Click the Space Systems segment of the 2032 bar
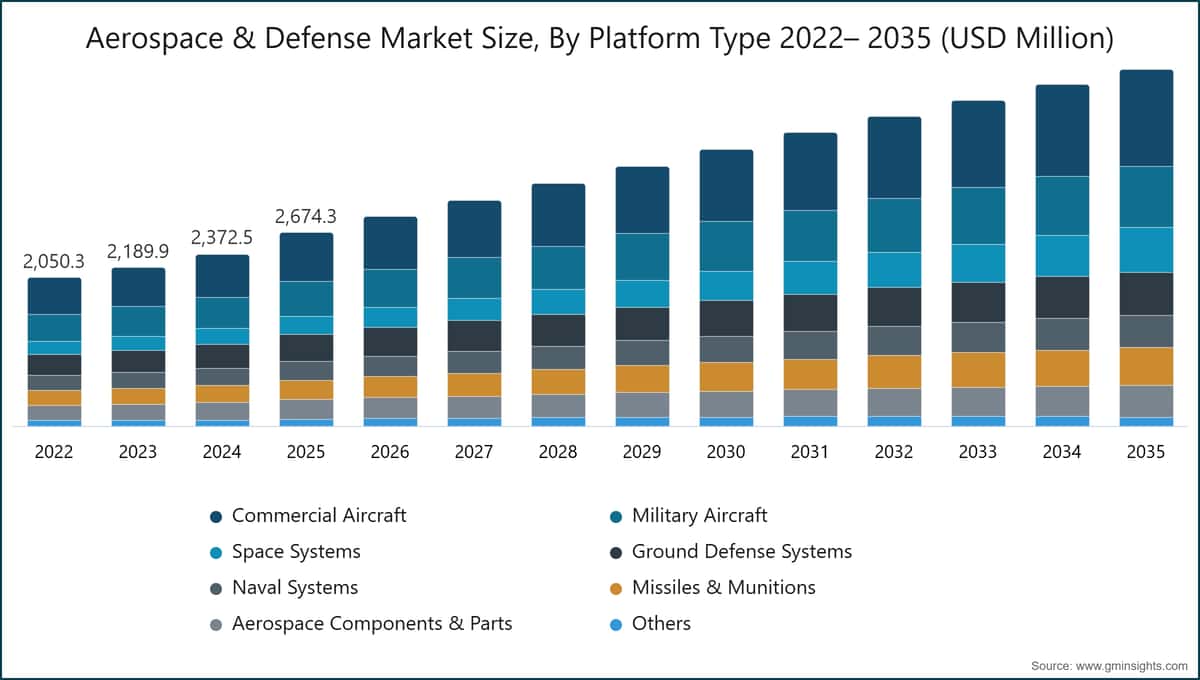The image size is (1200, 680). coord(894,270)
